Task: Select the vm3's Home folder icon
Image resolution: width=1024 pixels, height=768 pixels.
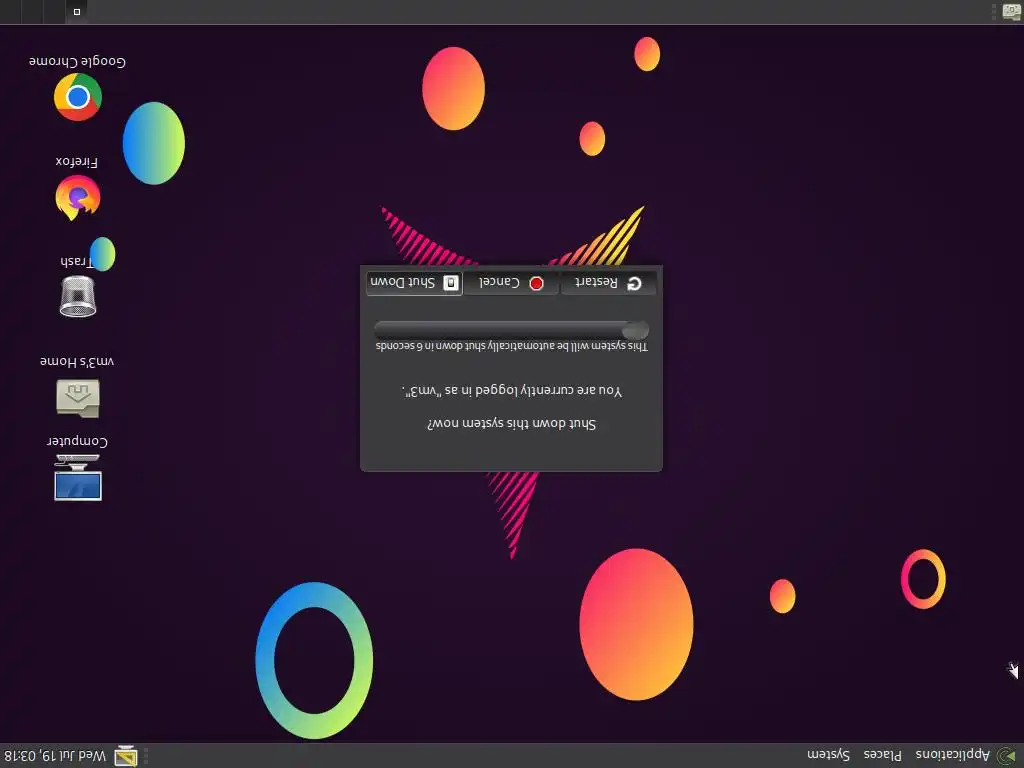Action: click(78, 398)
